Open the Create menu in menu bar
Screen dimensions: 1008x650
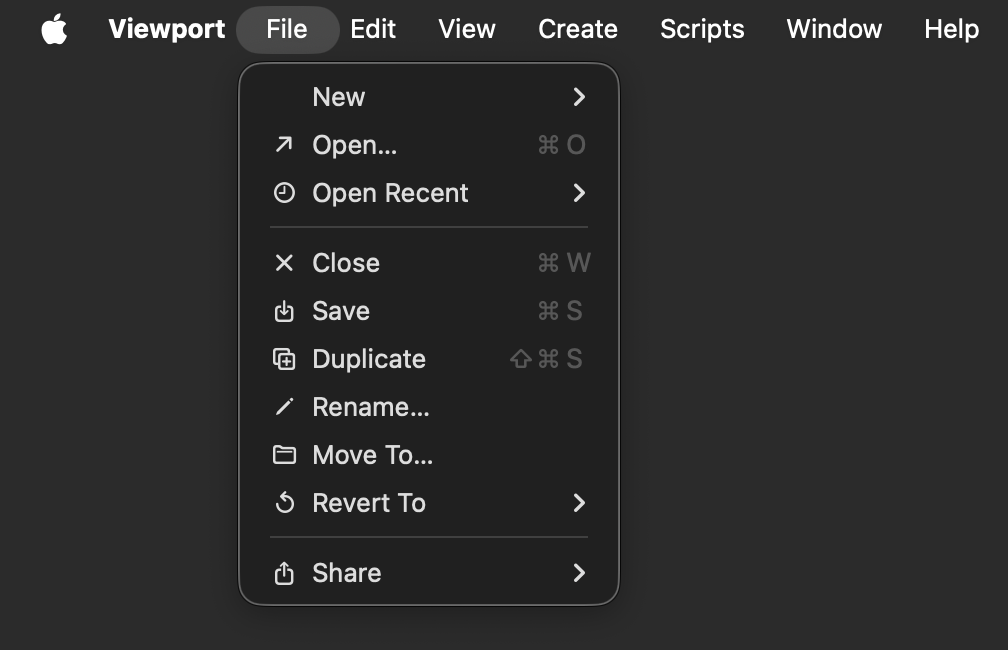(578, 29)
